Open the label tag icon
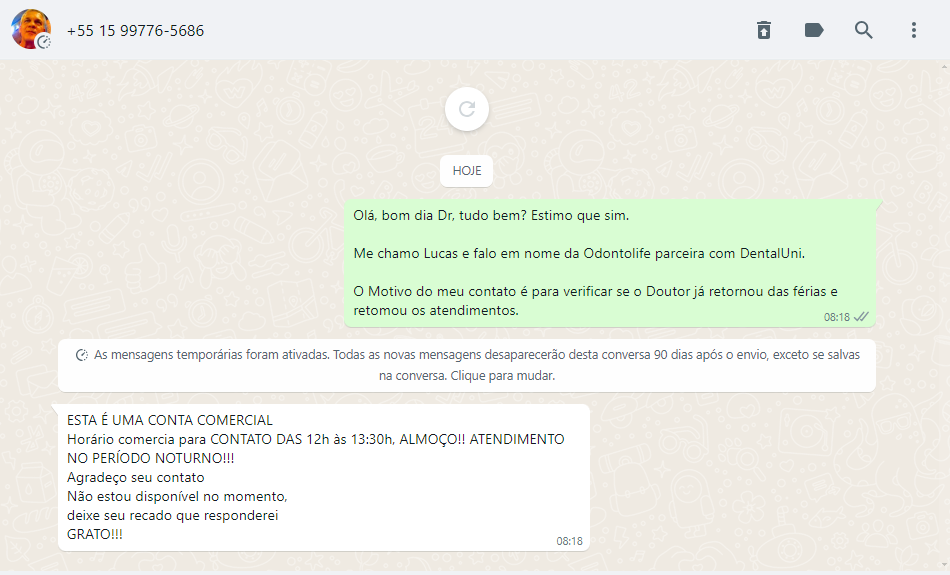This screenshot has height=575, width=950. click(x=814, y=30)
